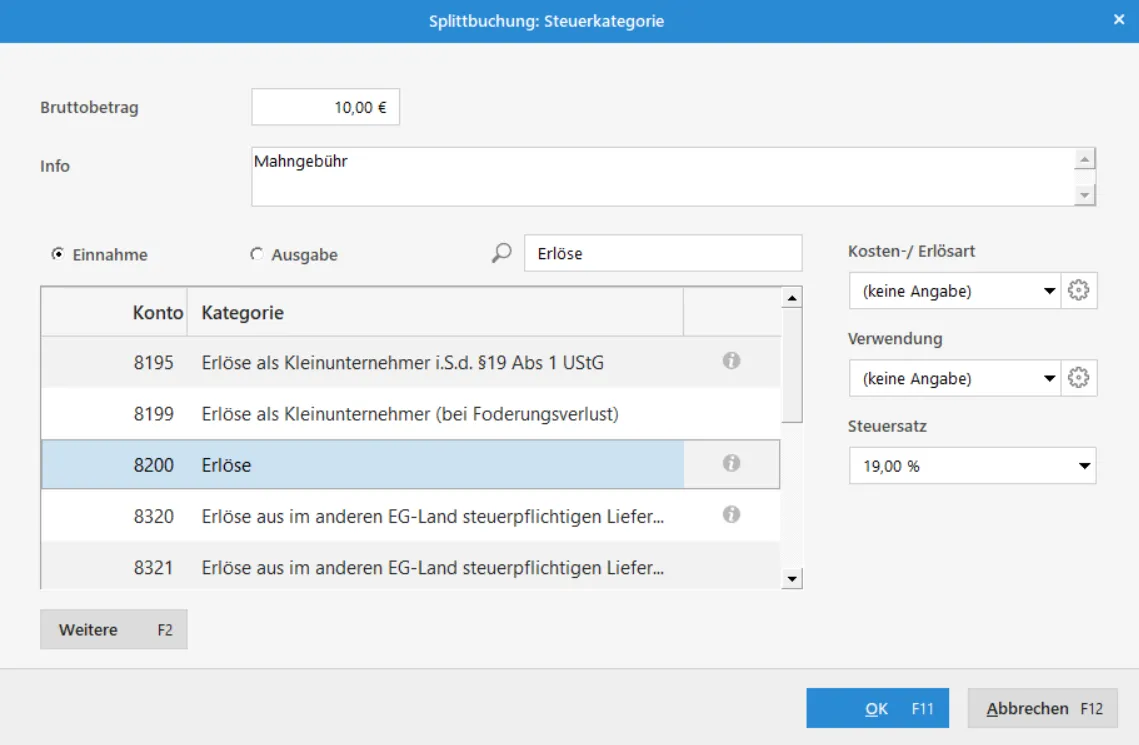The image size is (1139, 745).
Task: Click info icon for account 8320
Action: click(731, 514)
